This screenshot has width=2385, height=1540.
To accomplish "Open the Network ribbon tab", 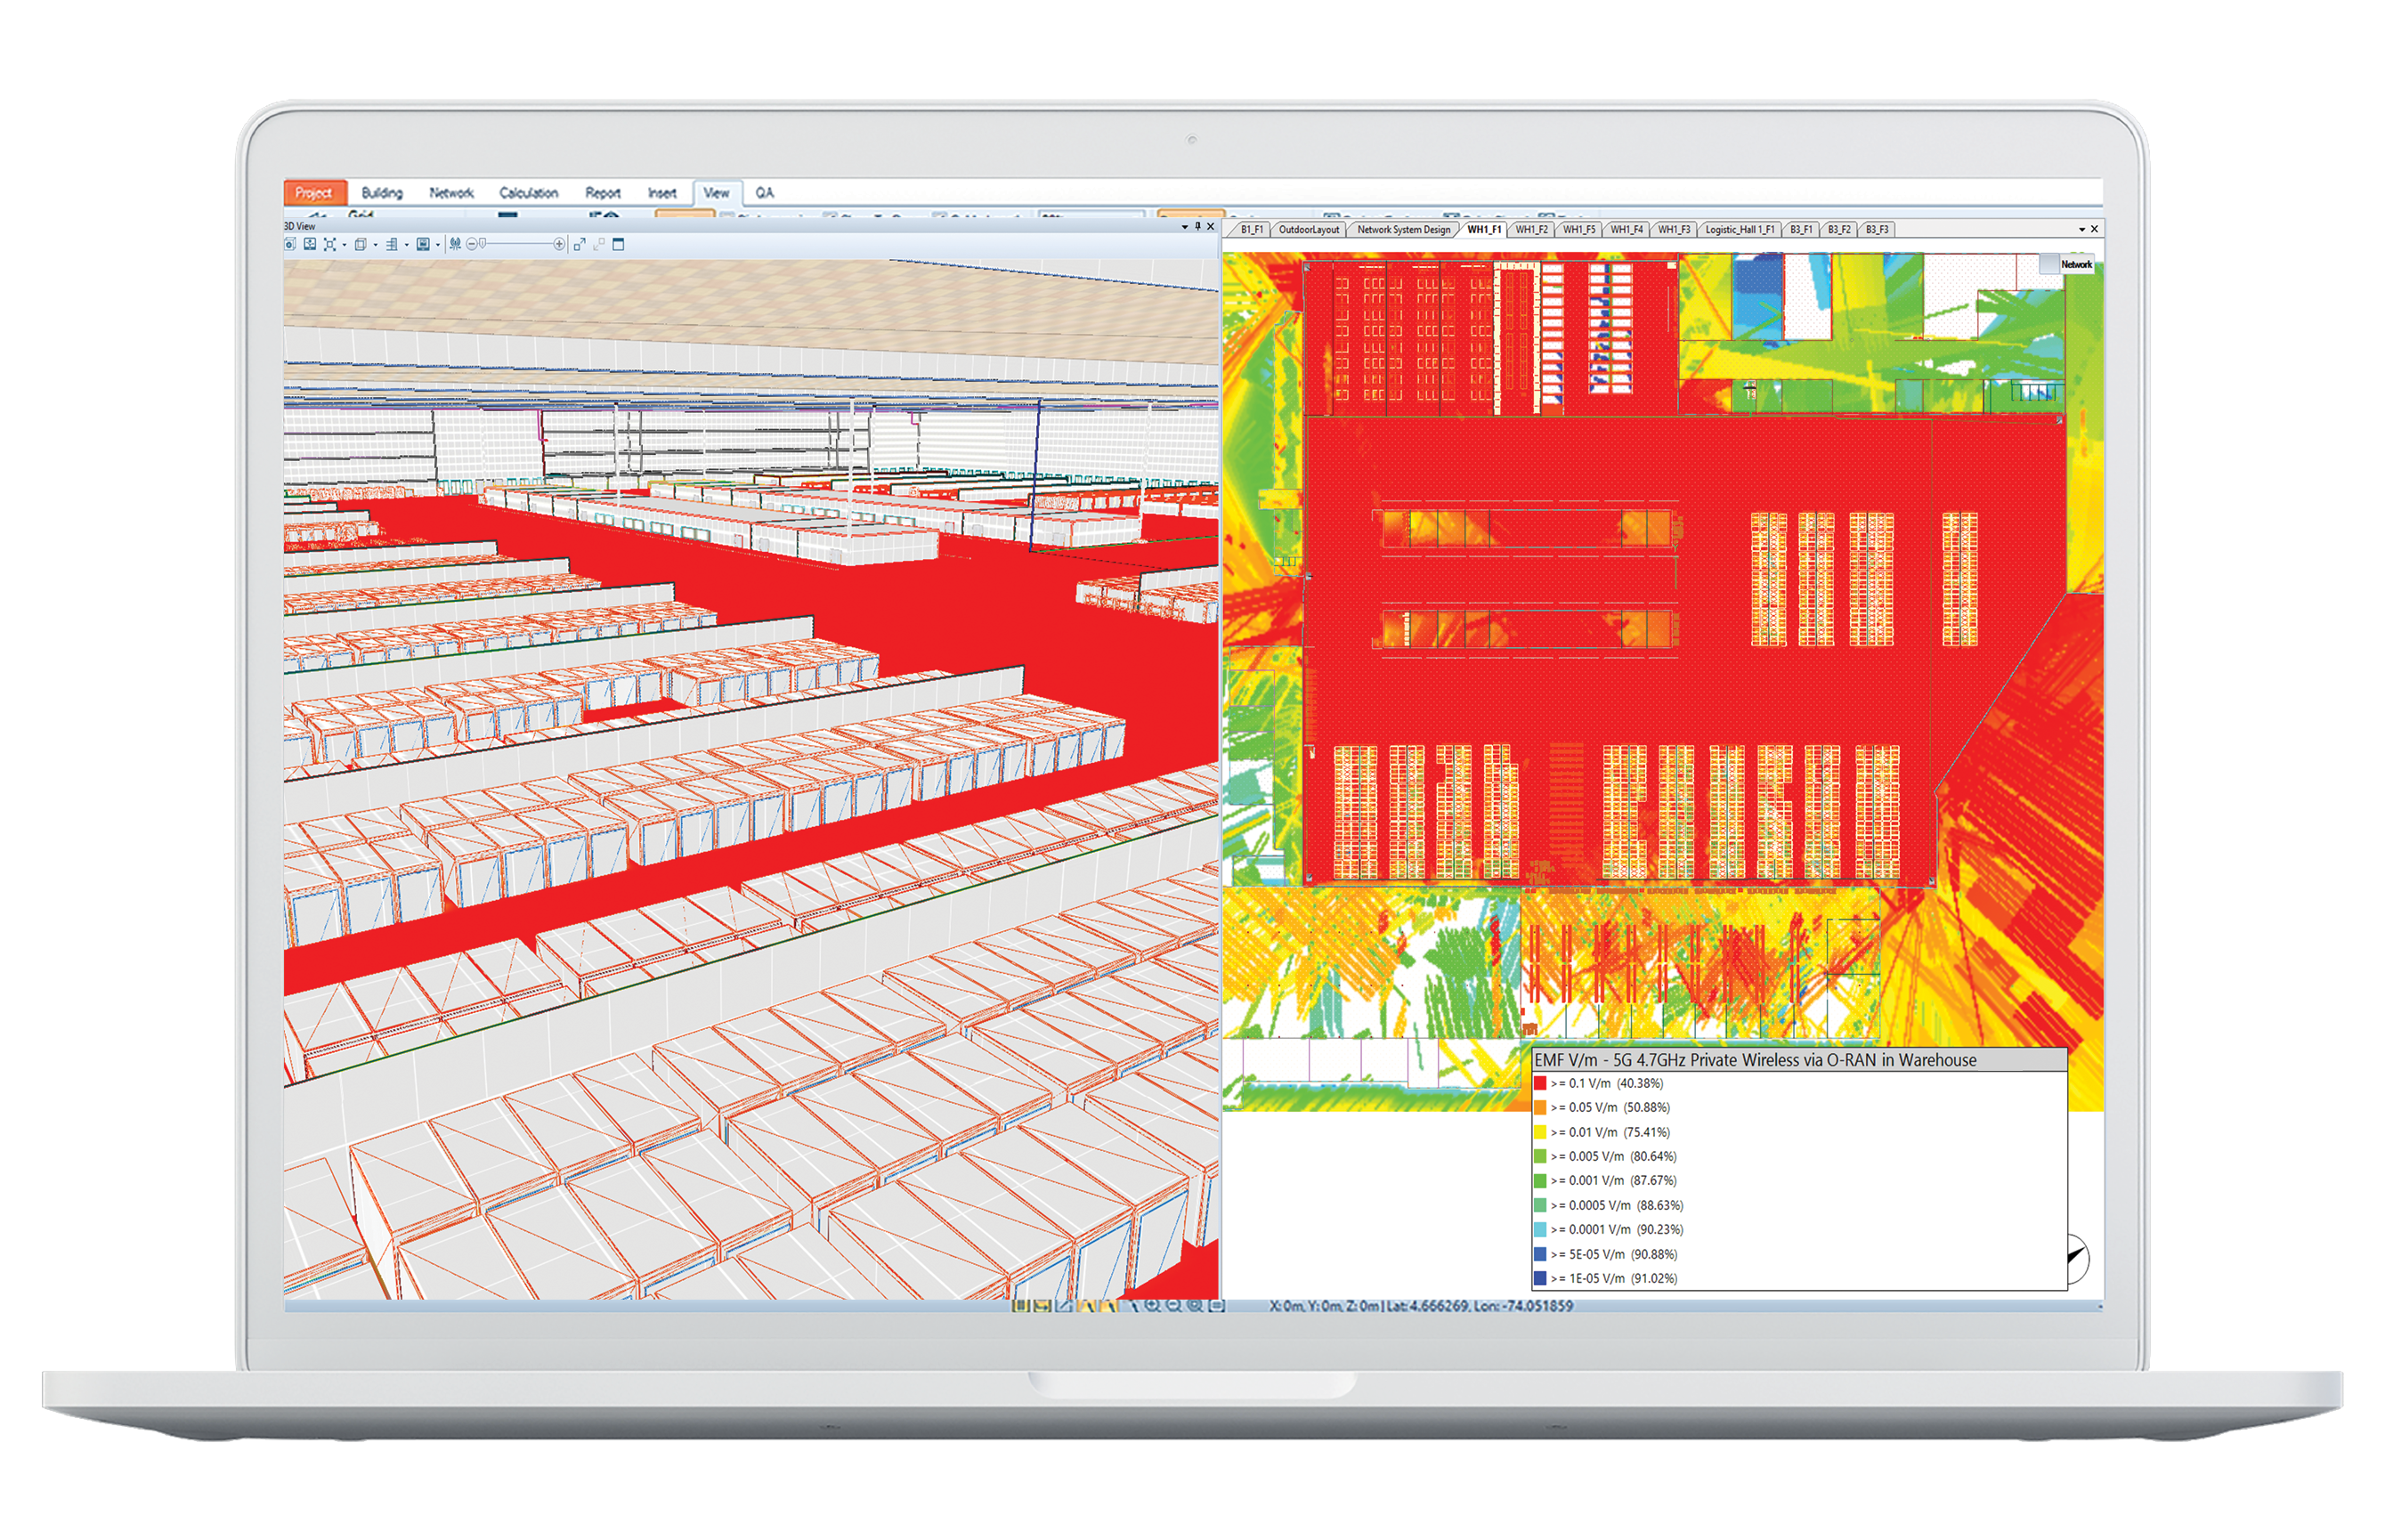I will click(x=451, y=192).
